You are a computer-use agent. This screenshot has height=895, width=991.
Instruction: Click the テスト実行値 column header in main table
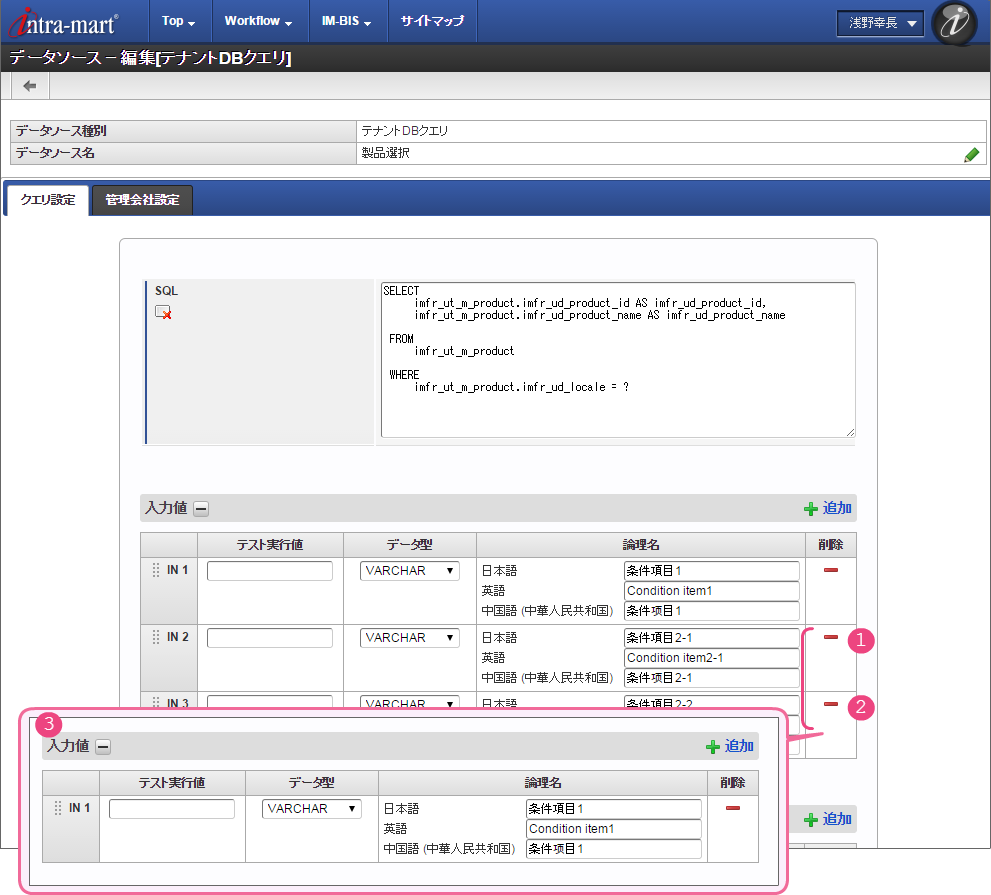270,545
